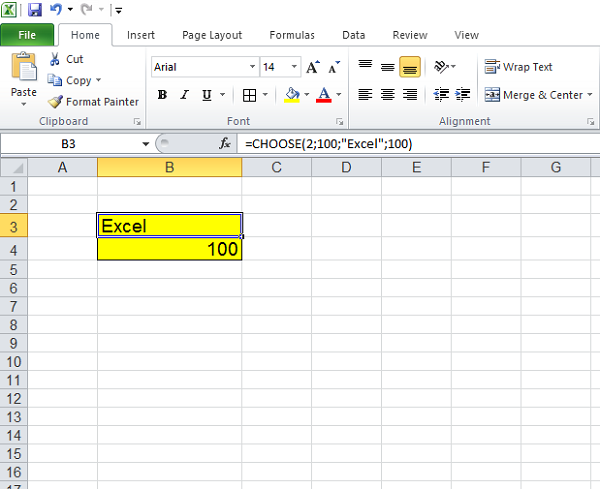Toggle Italic formatting
This screenshot has height=489, width=600.
[x=184, y=95]
